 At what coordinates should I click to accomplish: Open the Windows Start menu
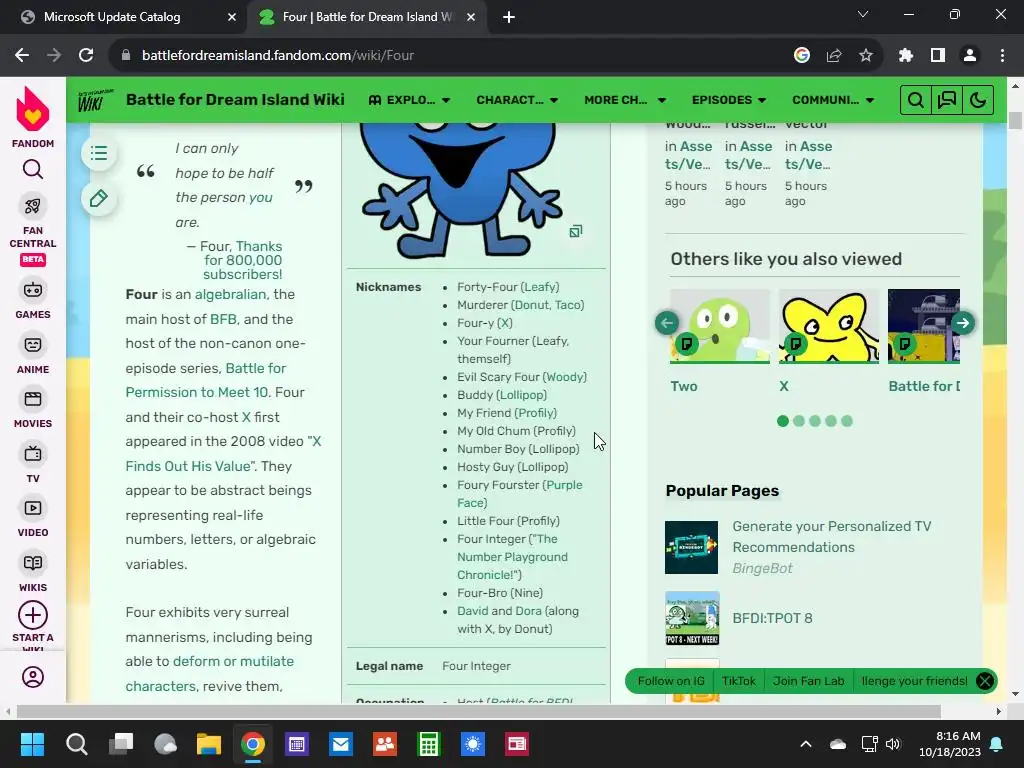click(x=32, y=744)
